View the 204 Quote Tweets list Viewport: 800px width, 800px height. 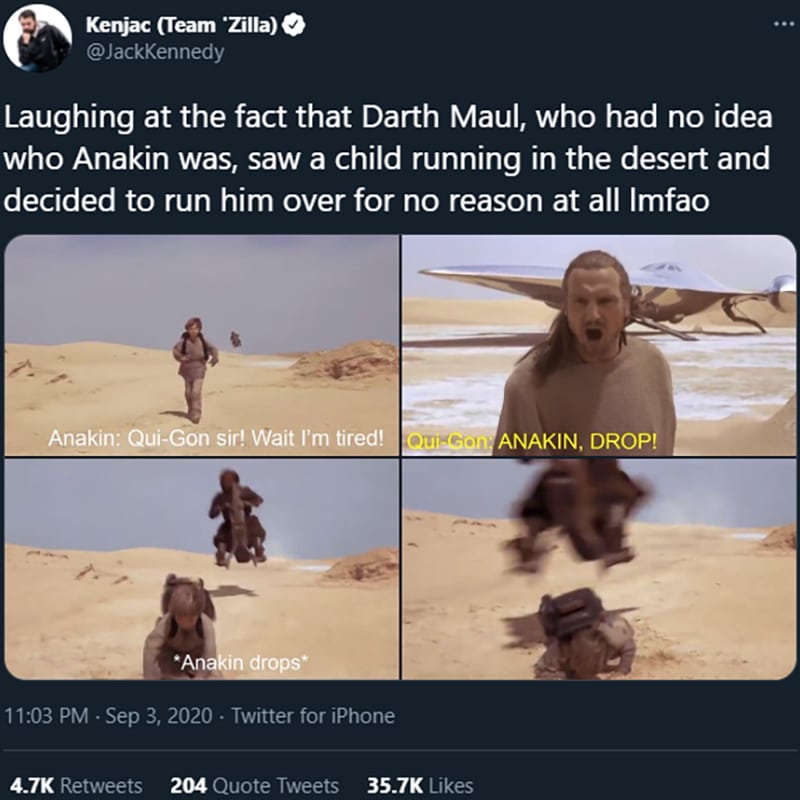[255, 785]
